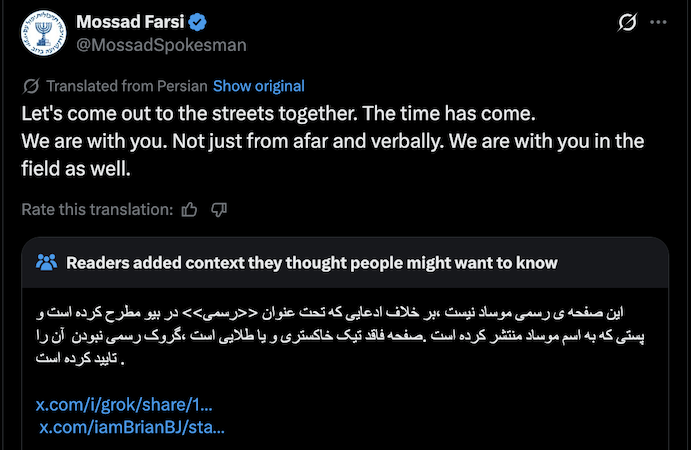Show the original Persian text
Viewport: 691px width, 450px height.
(258, 86)
